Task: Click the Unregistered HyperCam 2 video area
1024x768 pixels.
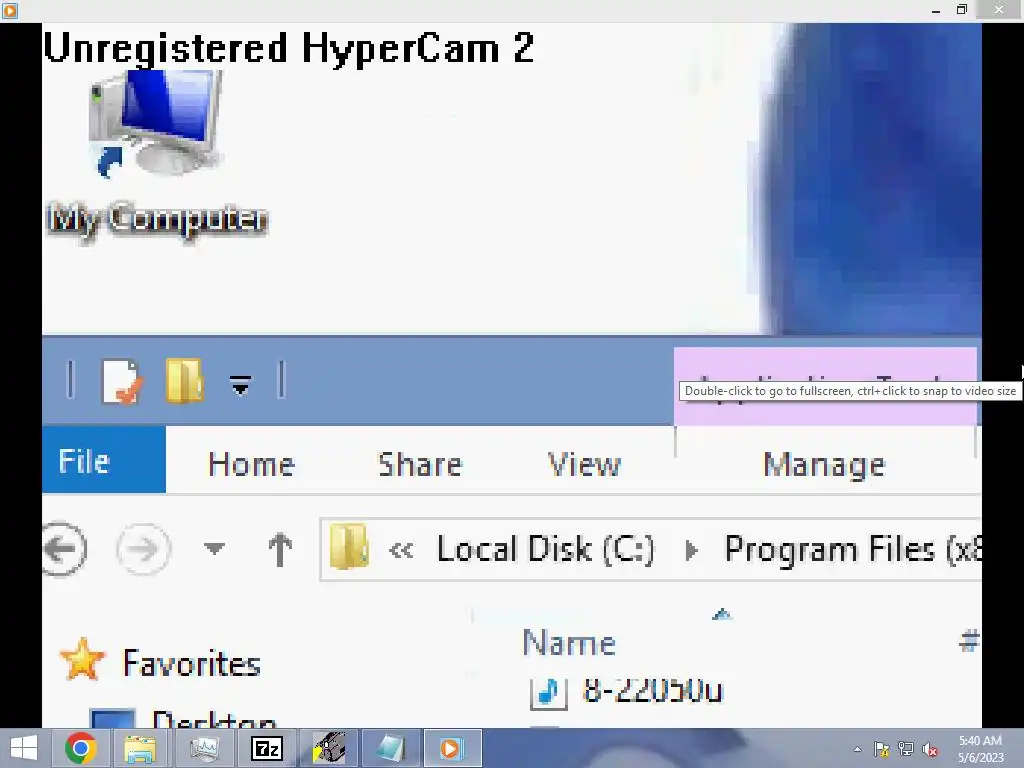Action: [511, 376]
